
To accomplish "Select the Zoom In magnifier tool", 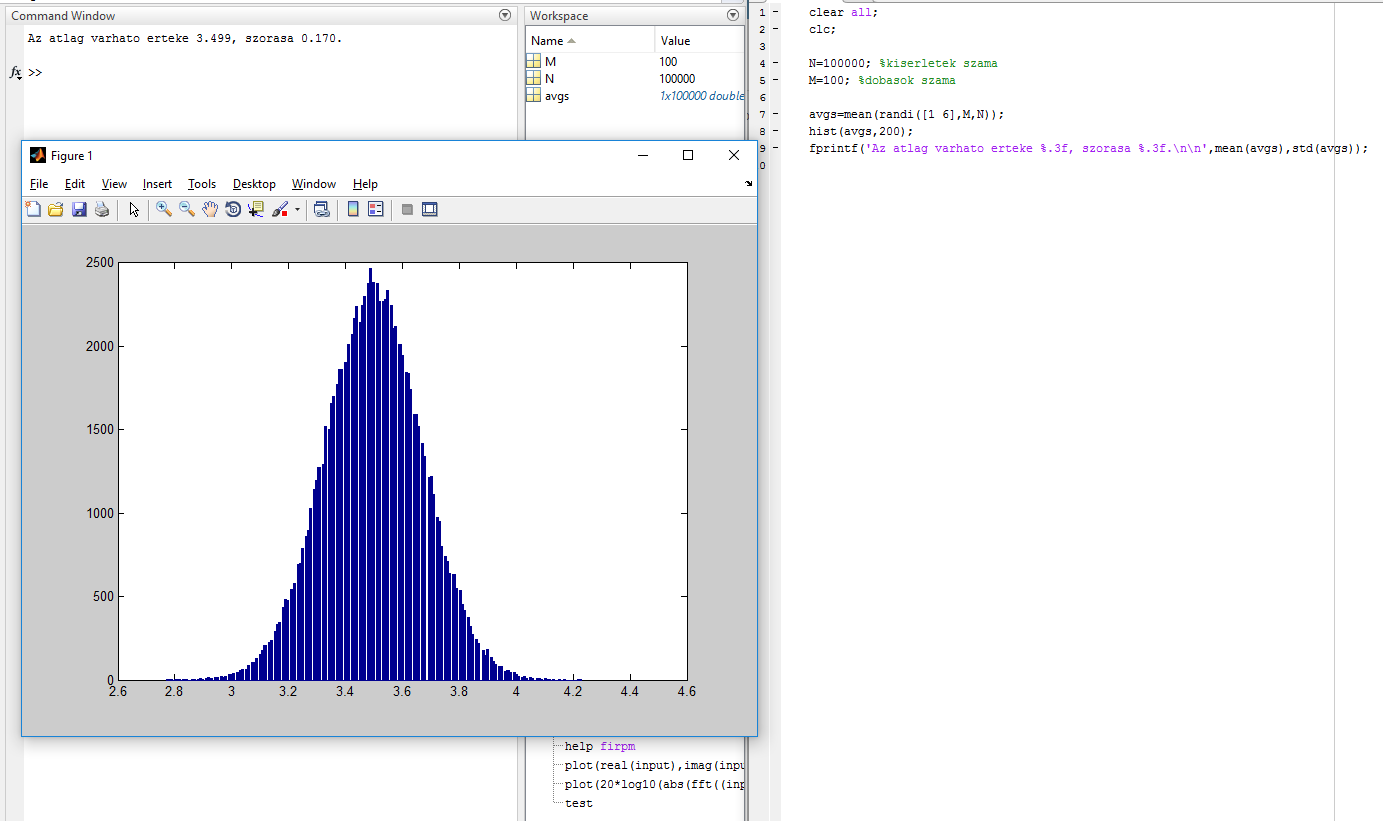I will click(x=164, y=209).
